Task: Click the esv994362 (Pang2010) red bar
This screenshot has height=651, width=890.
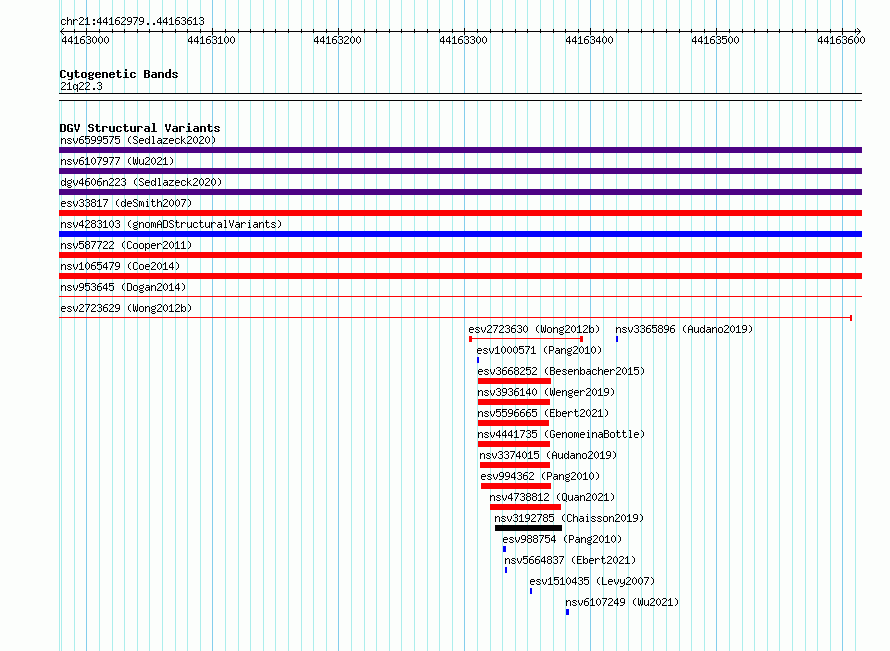Action: (516, 486)
